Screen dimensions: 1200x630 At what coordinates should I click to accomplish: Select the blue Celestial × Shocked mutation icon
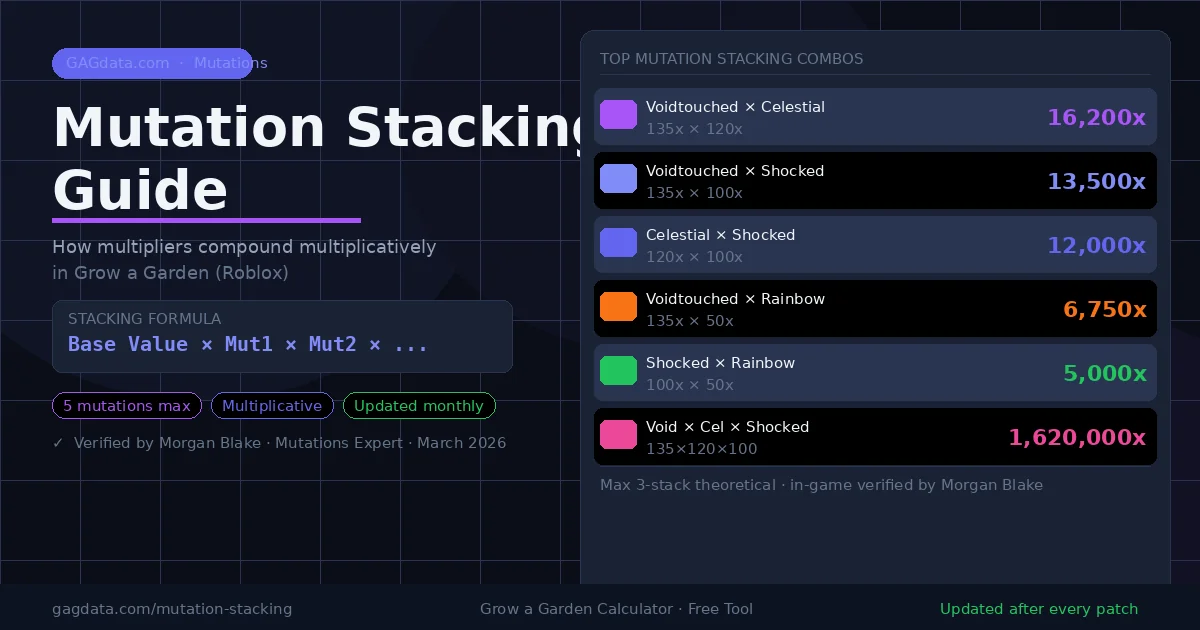coord(618,243)
